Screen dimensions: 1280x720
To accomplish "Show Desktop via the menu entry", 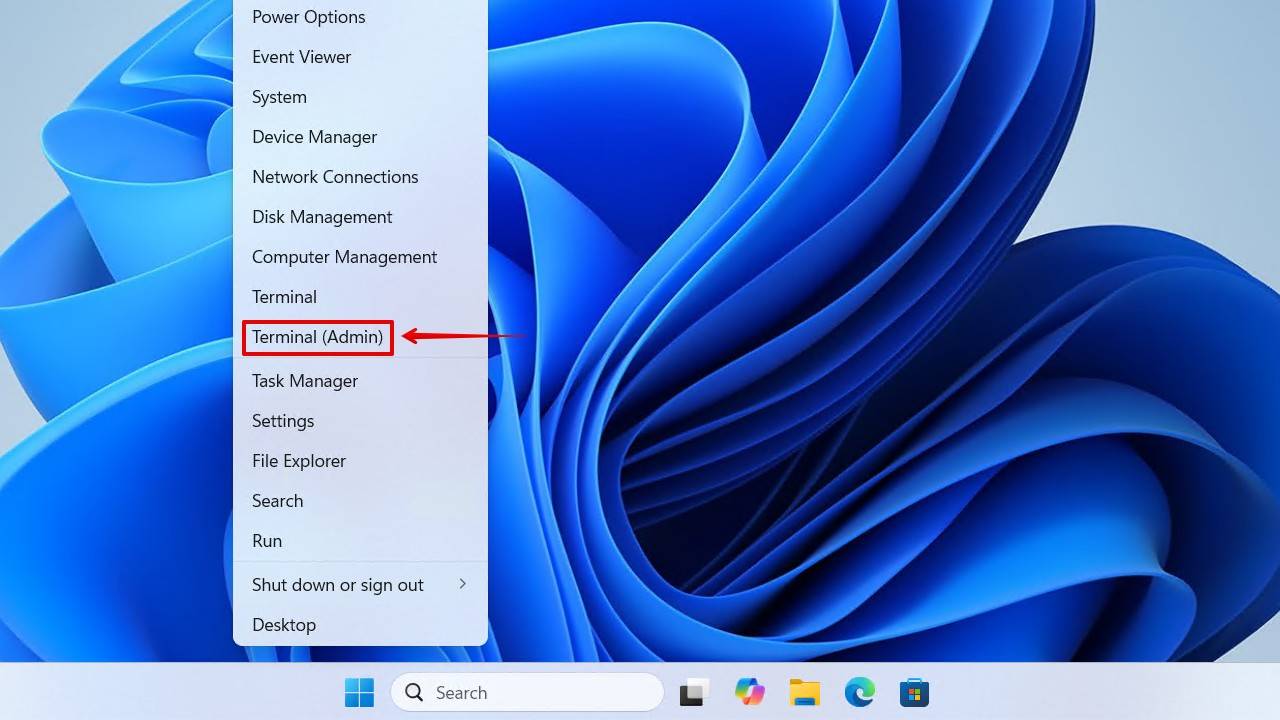I will [284, 625].
